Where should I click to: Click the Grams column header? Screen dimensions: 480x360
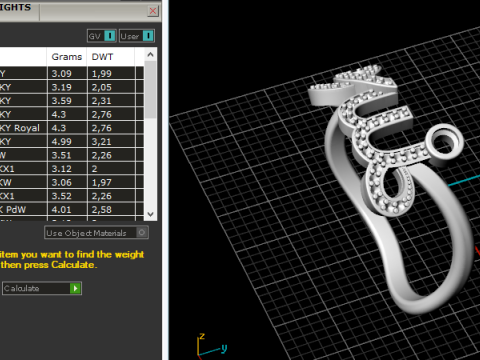click(67, 57)
